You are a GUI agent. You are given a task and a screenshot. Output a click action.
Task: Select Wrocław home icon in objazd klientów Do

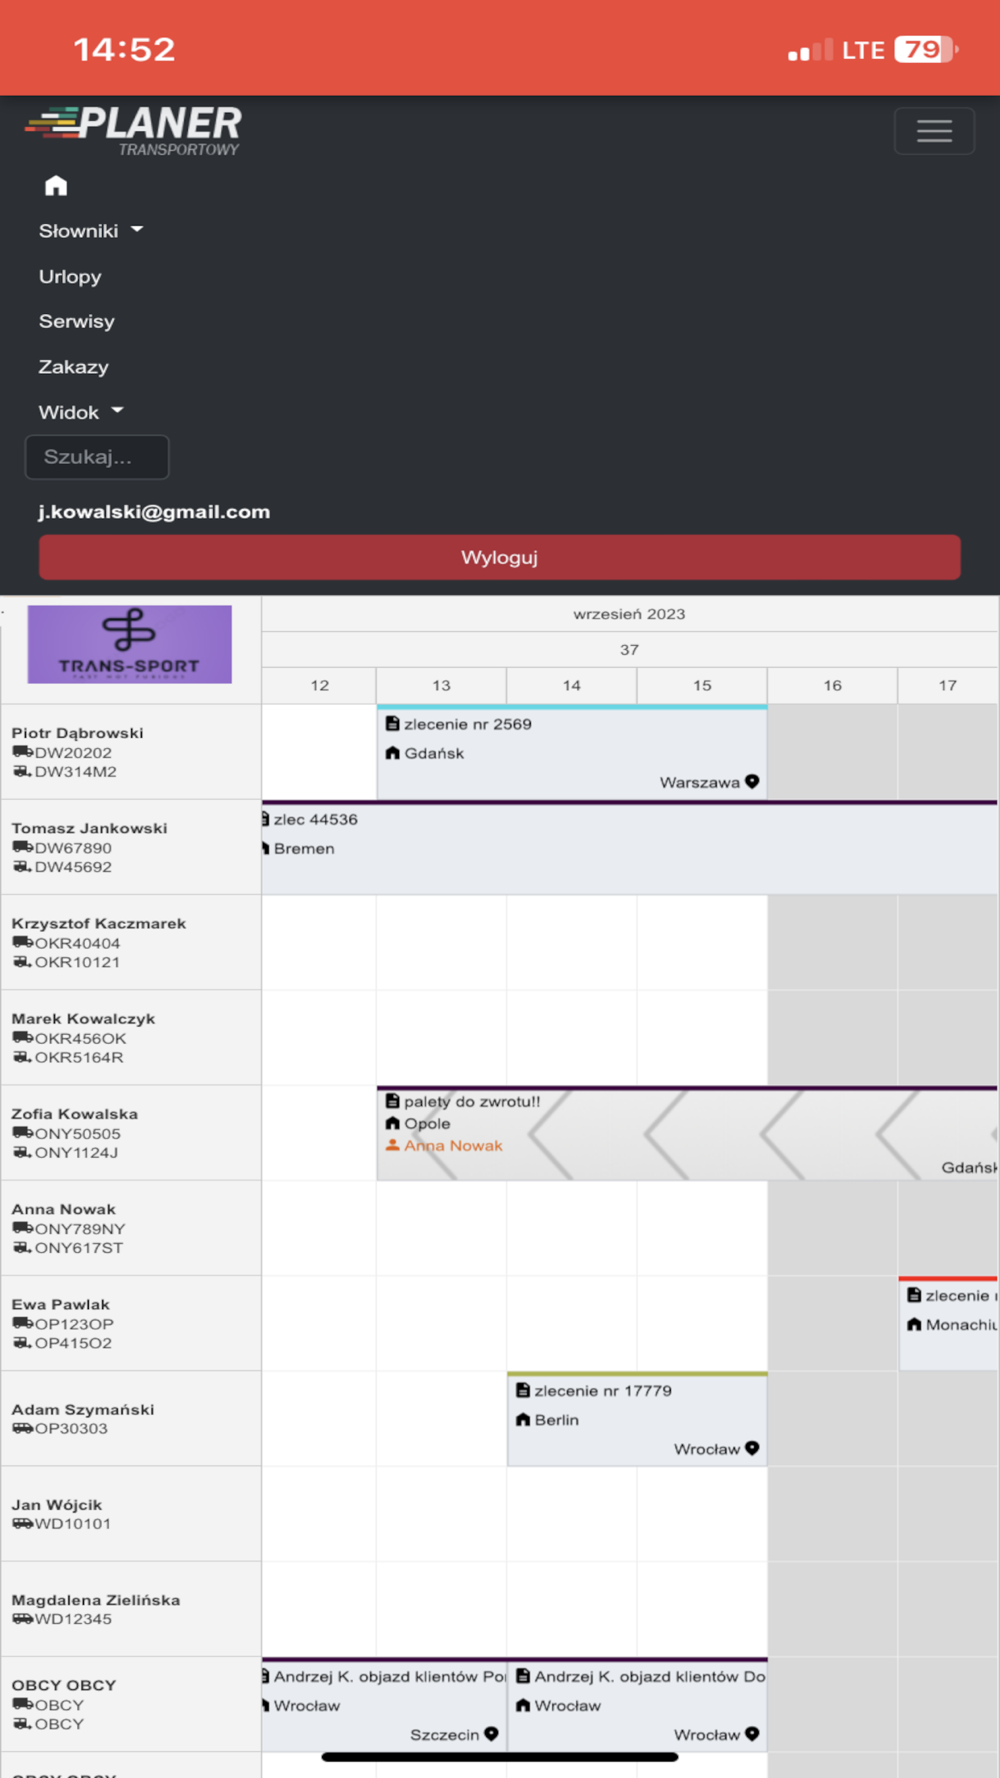522,1705
